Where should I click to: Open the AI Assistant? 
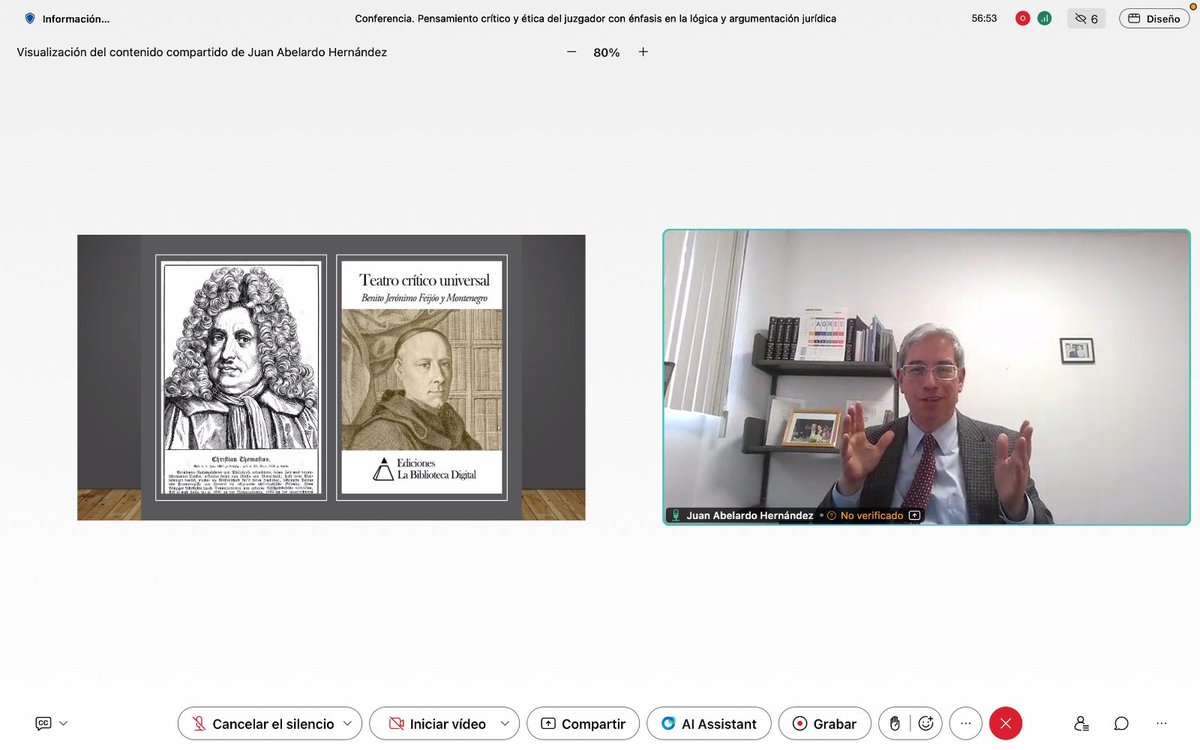tap(709, 723)
